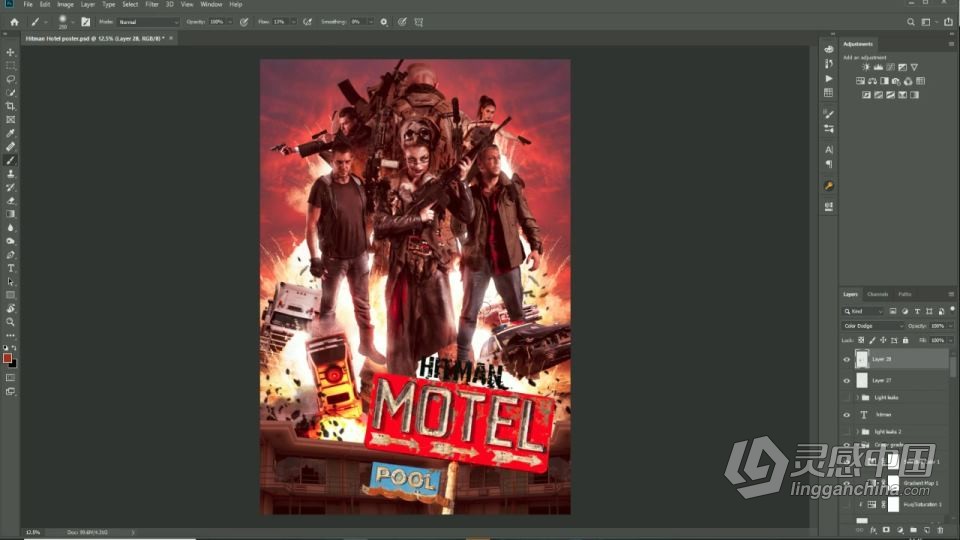This screenshot has height=540, width=960.
Task: Click the background black color swatch
Action: [14, 364]
